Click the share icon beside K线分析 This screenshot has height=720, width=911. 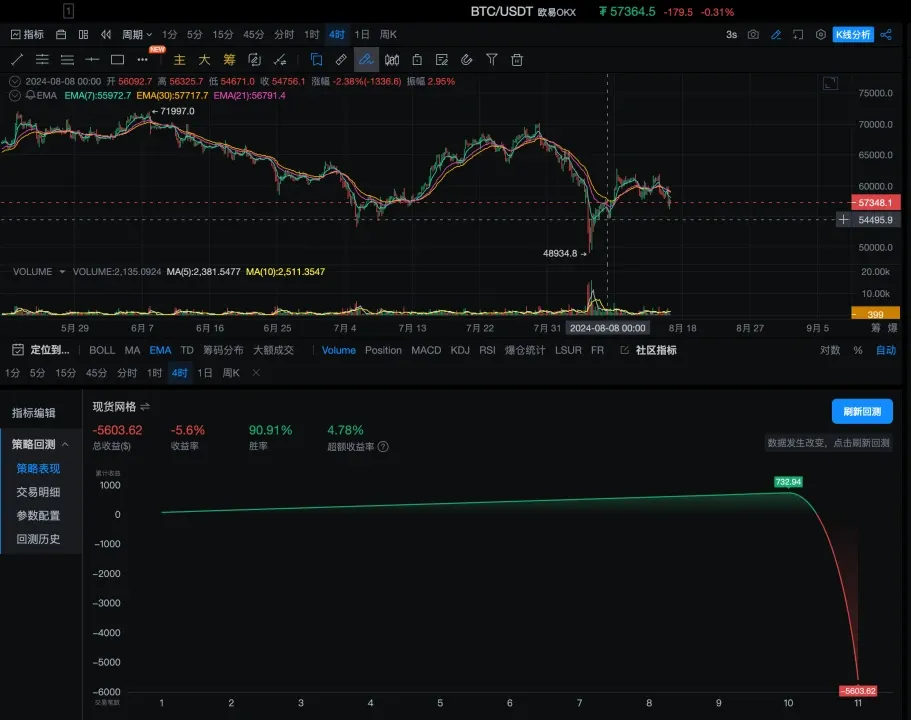tap(886, 34)
